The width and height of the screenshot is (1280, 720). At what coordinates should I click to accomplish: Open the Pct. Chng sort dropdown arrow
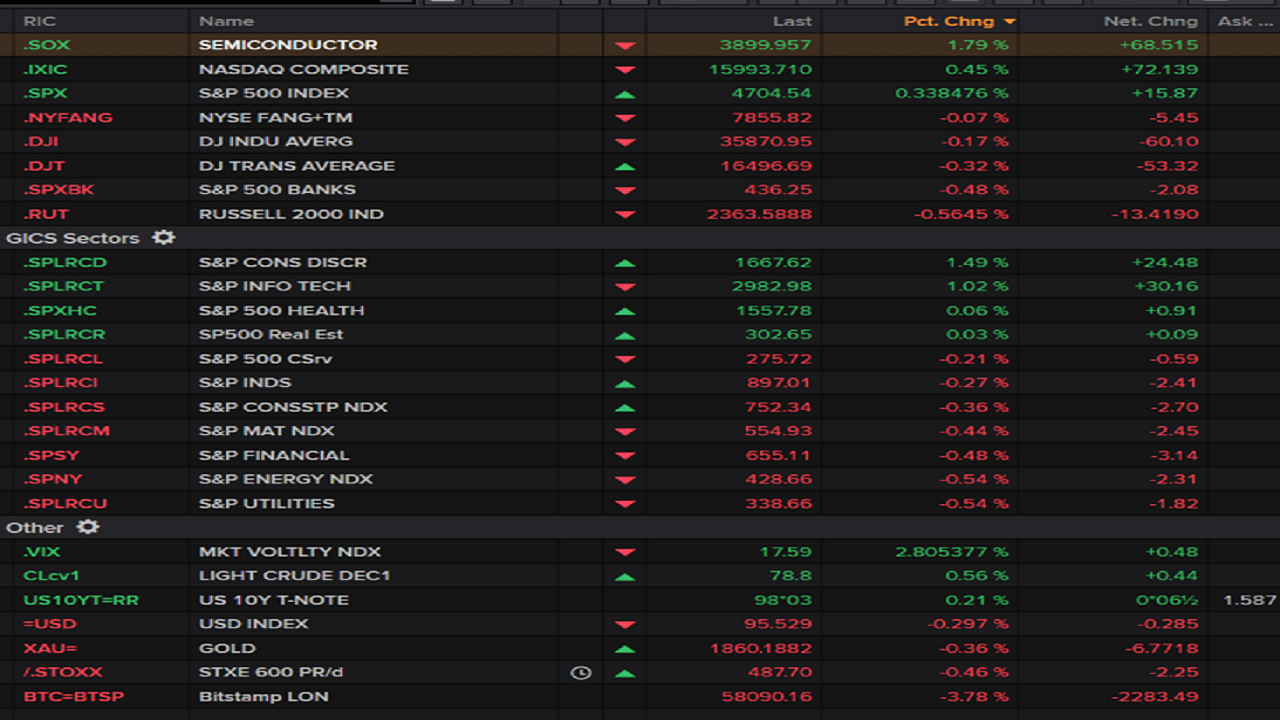pos(1009,21)
